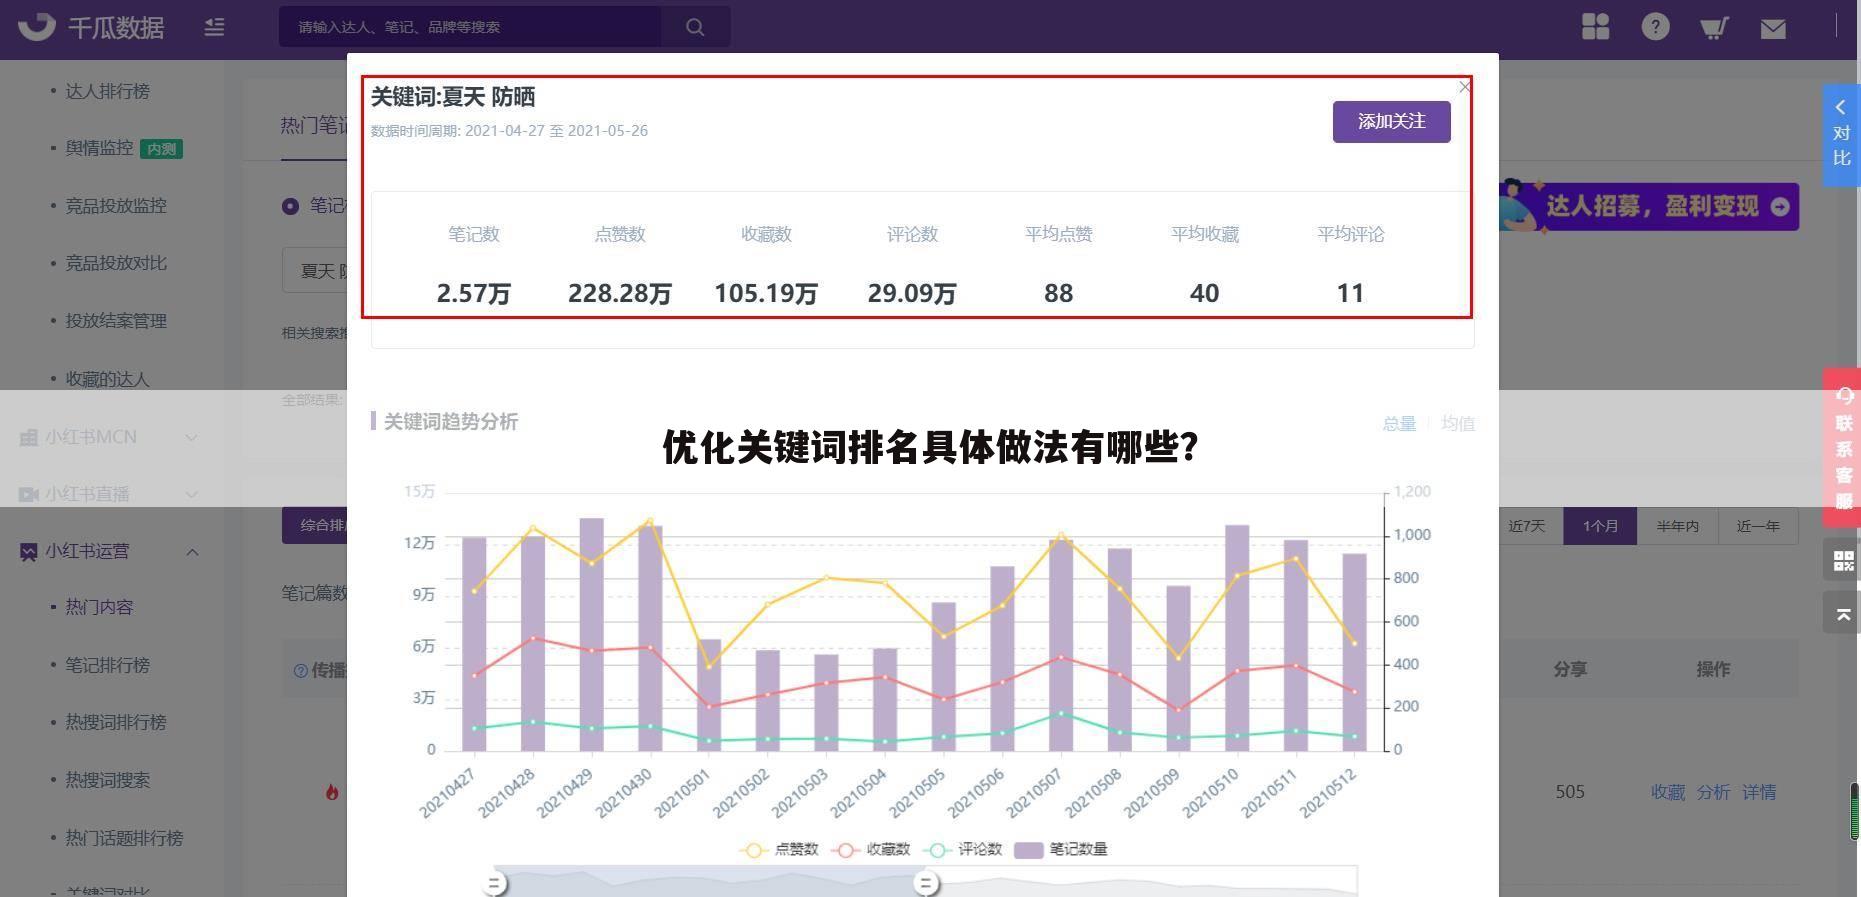The width and height of the screenshot is (1861, 897).
Task: Click the search magnifier icon
Action: click(695, 27)
